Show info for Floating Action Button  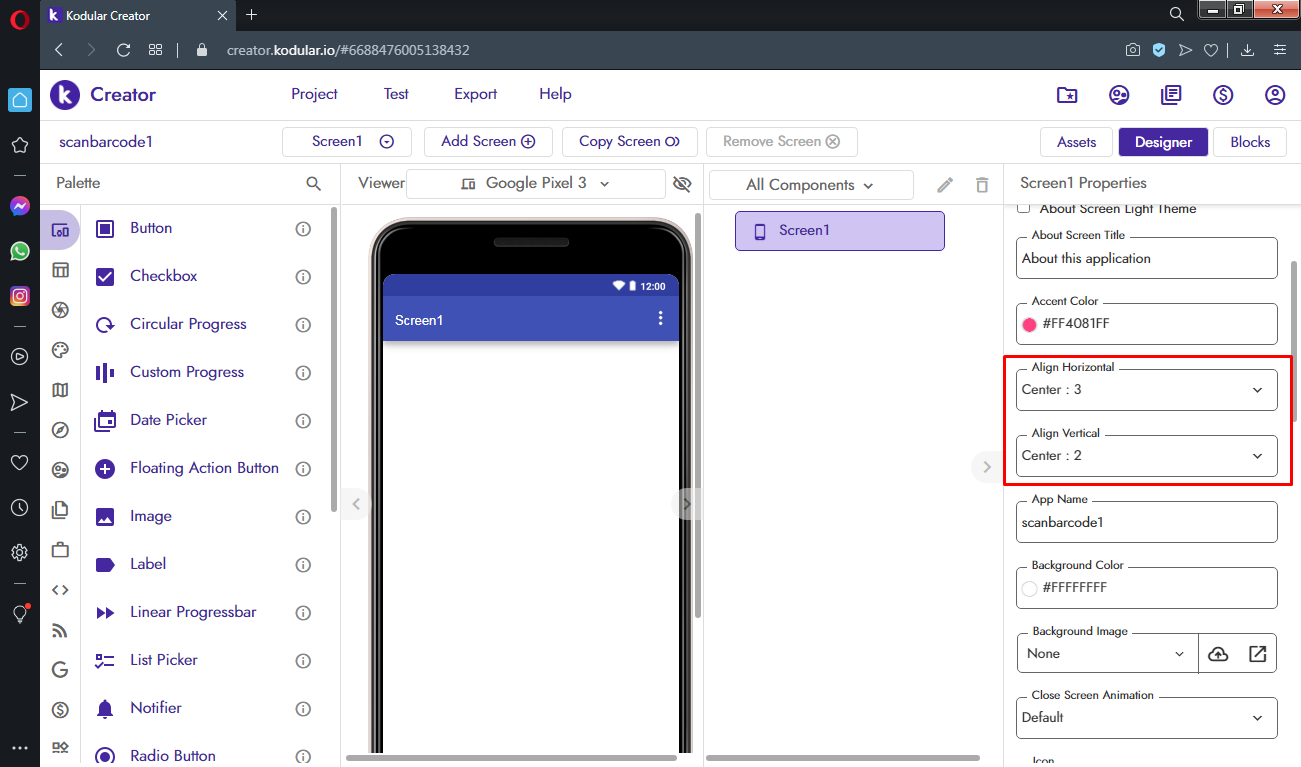(303, 469)
